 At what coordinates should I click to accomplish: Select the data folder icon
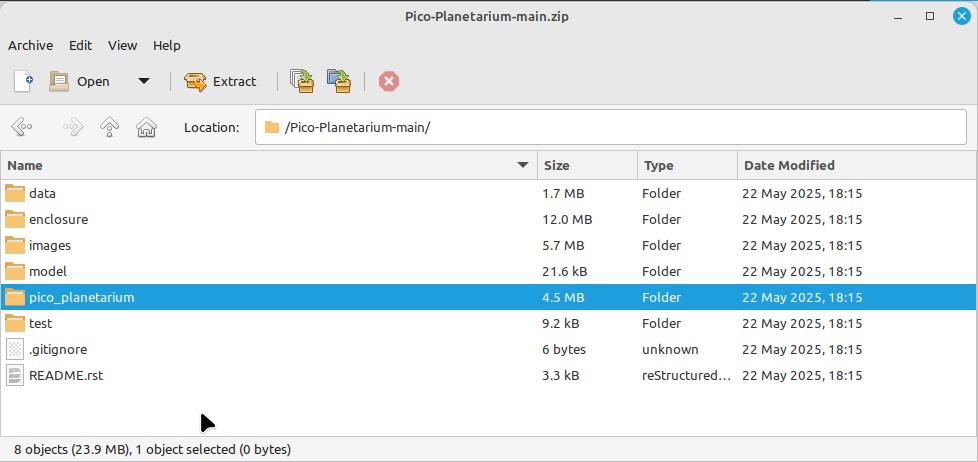(14, 193)
